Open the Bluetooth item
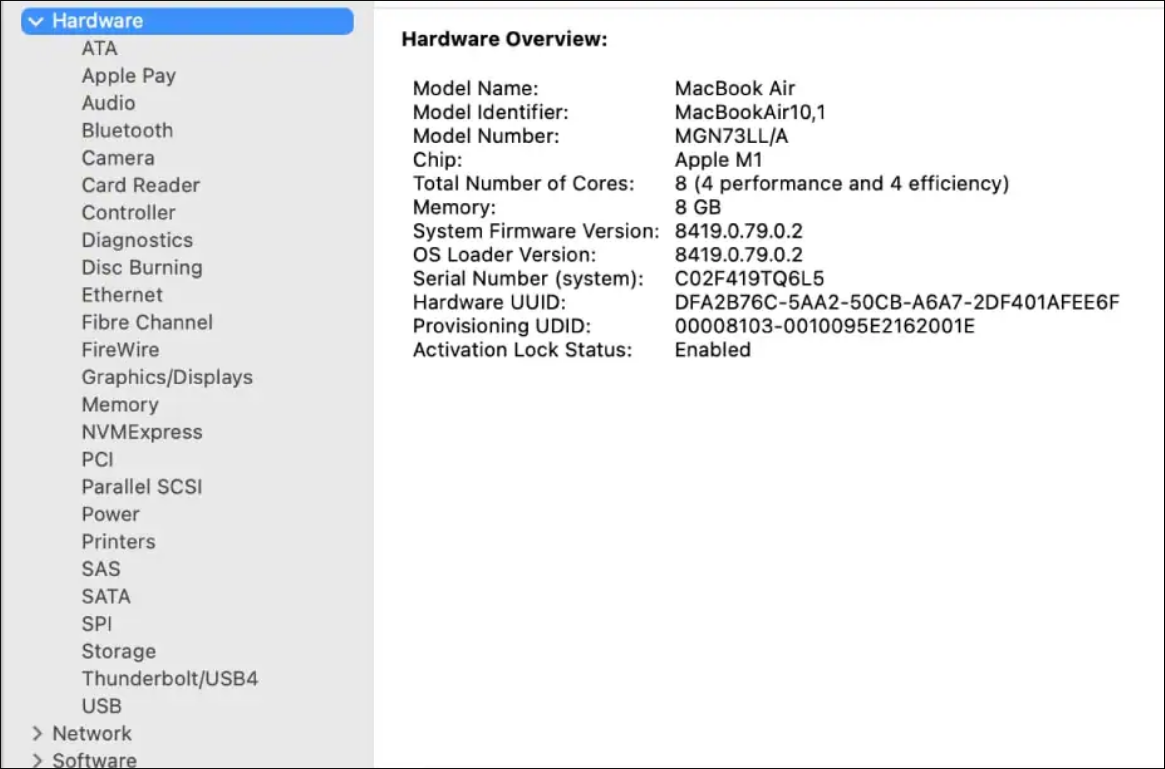The image size is (1165, 769). click(127, 131)
